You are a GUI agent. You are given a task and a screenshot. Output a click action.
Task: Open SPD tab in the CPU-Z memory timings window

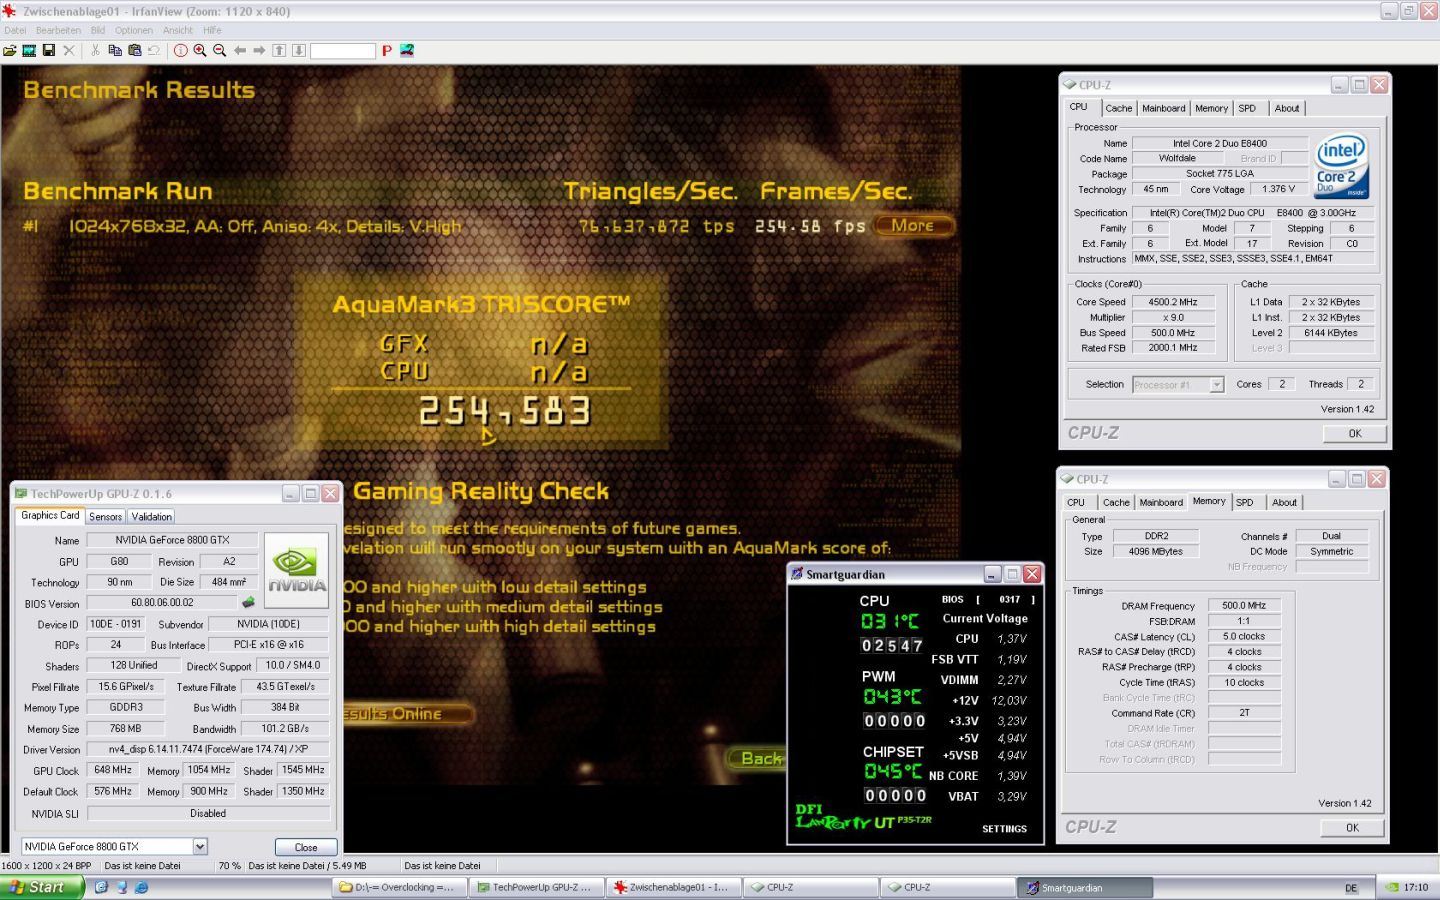[x=1245, y=503]
